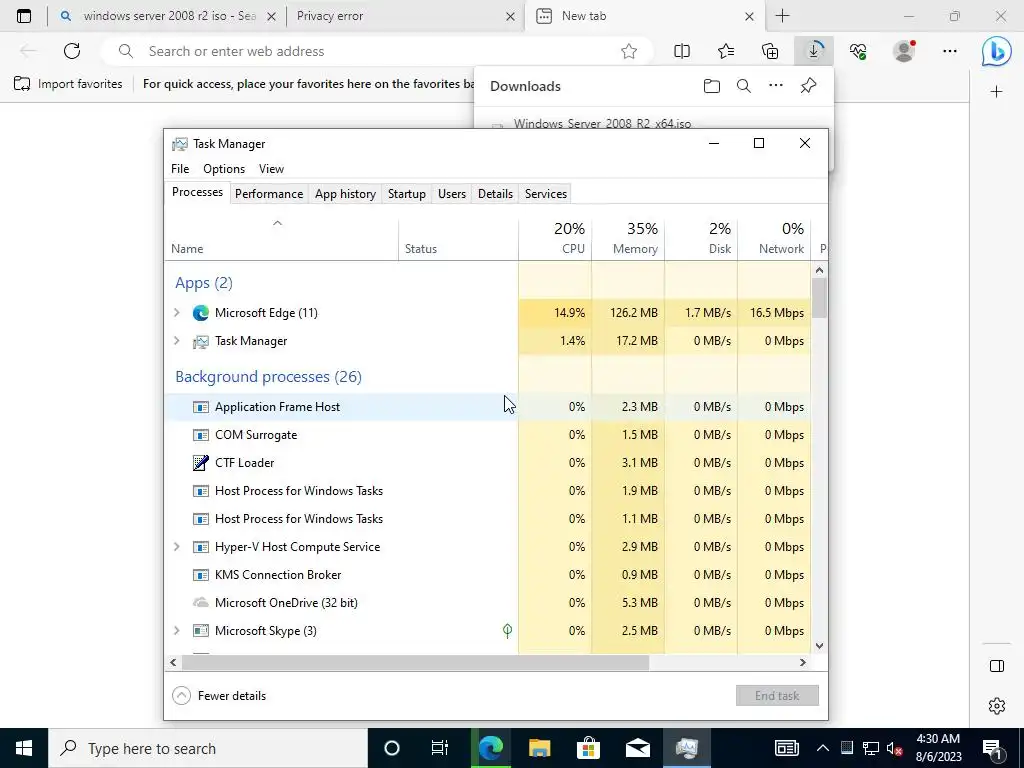Open more options in Downloads panel
Screen dimensions: 1024x768
point(776,86)
